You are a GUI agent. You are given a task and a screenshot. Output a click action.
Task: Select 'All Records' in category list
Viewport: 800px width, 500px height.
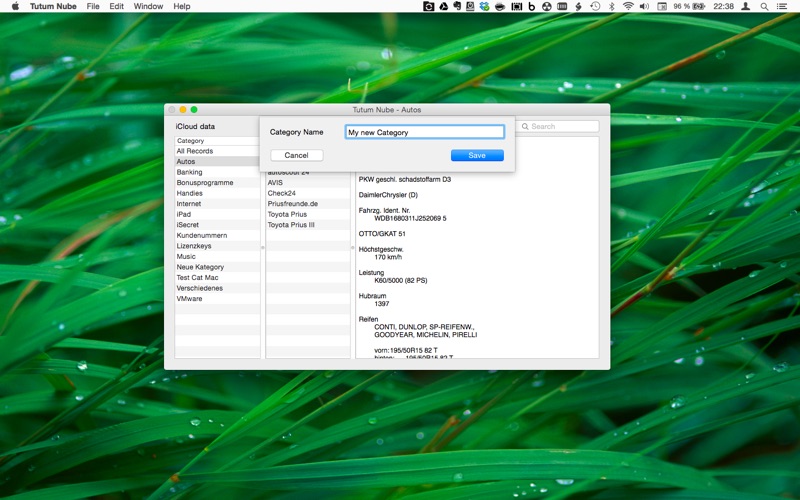point(217,151)
